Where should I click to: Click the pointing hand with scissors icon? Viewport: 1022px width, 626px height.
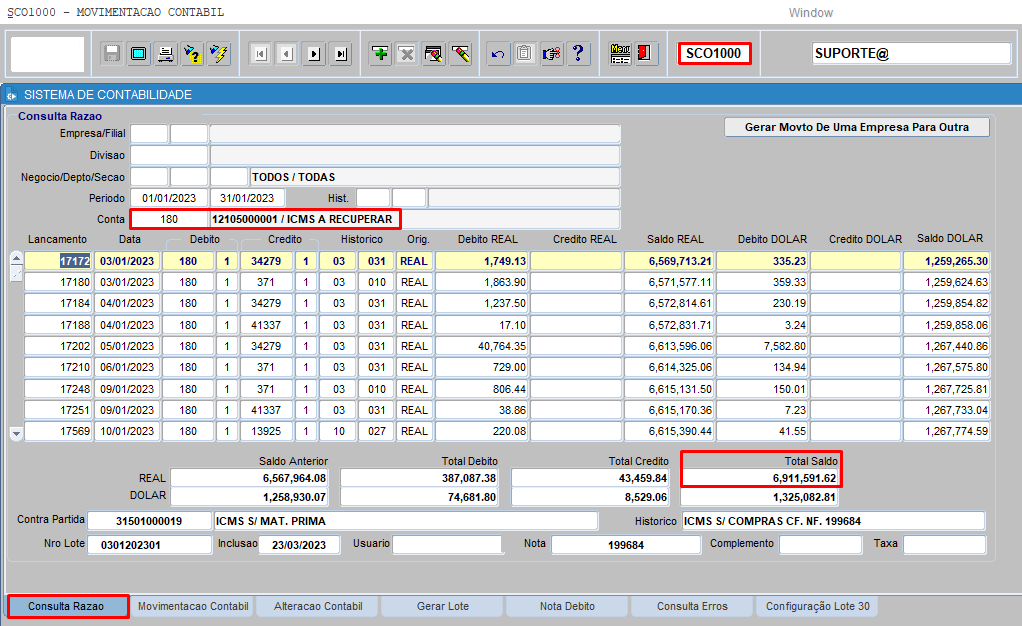[x=551, y=53]
